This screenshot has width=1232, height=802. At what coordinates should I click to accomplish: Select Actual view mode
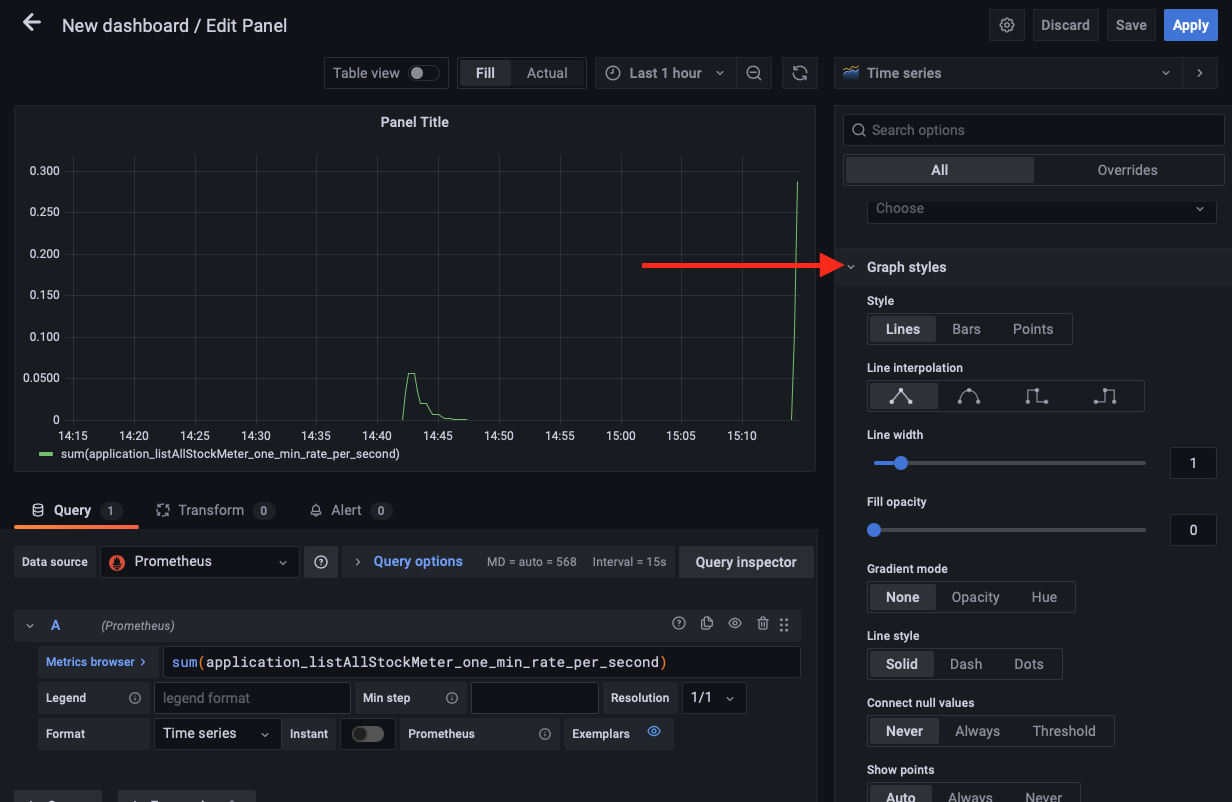click(547, 73)
